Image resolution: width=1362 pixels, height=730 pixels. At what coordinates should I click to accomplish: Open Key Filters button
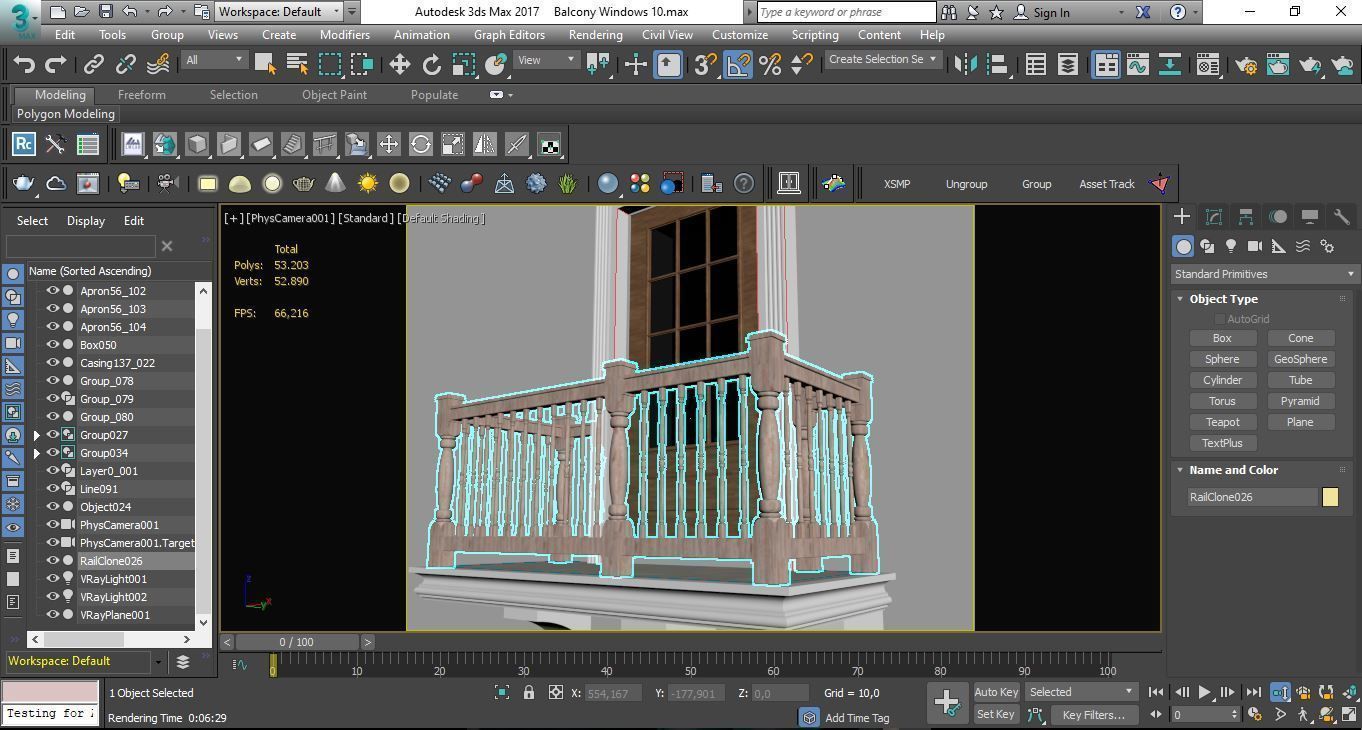click(1093, 715)
